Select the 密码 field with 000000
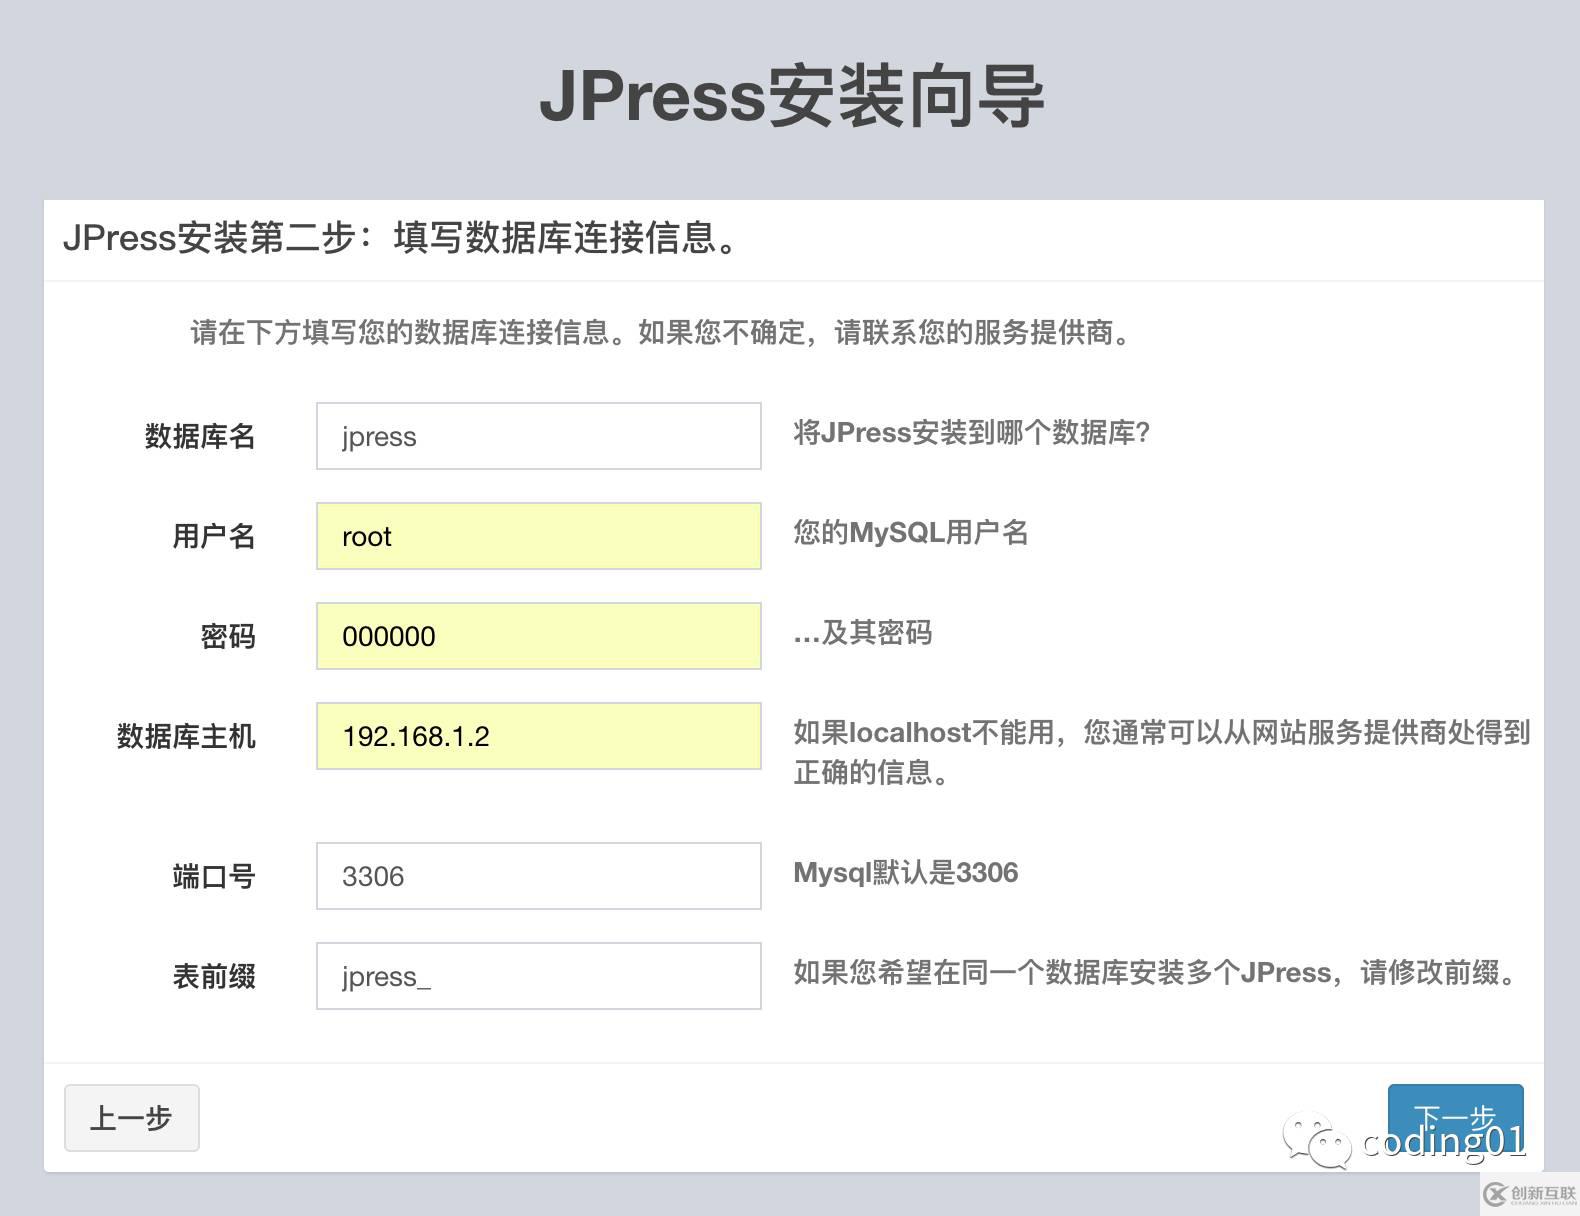This screenshot has width=1580, height=1216. 538,636
